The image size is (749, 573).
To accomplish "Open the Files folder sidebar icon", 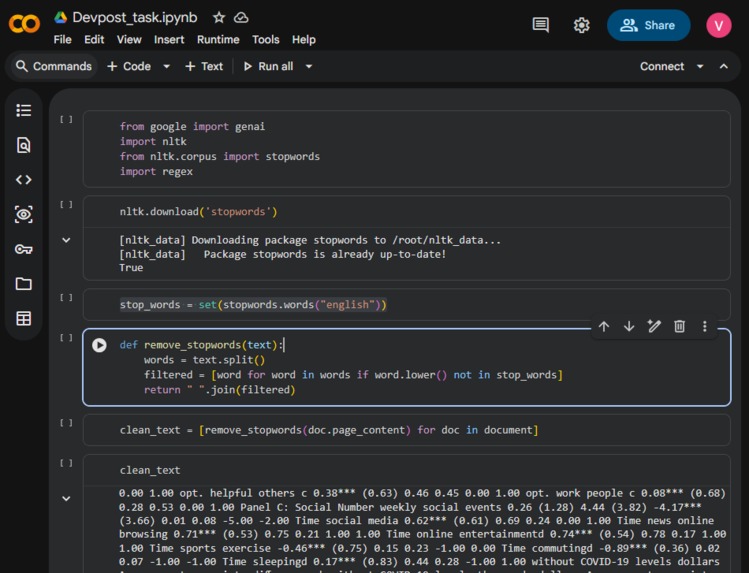I will pyautogui.click(x=23, y=284).
